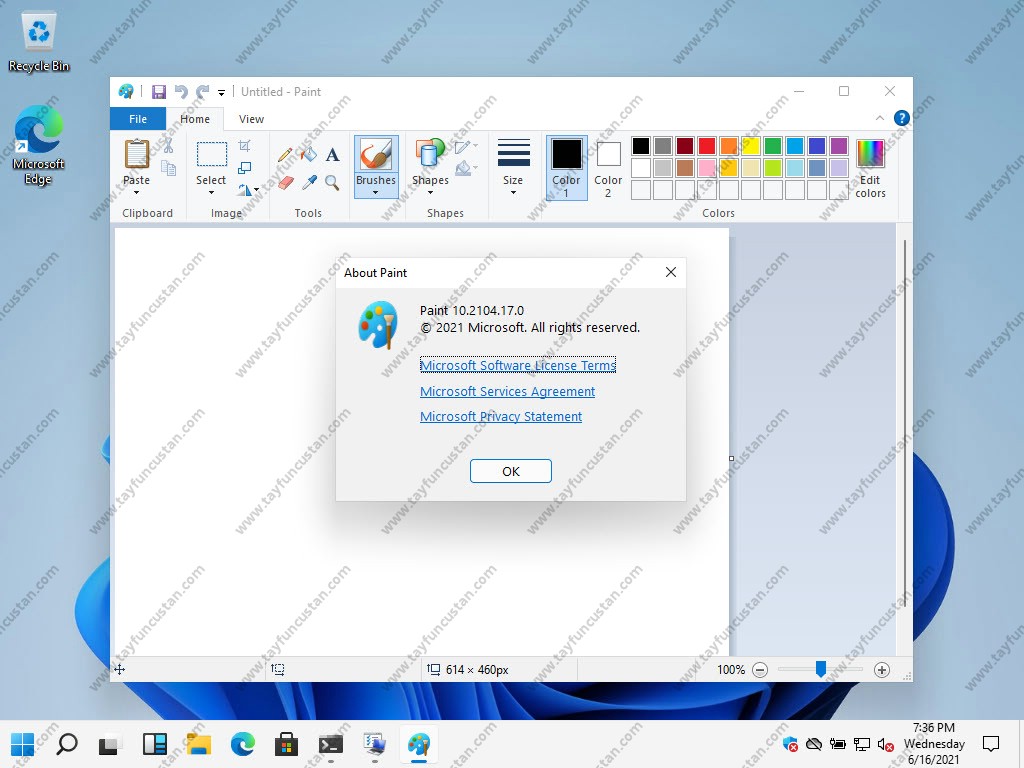Select the Magnifier tool
1024x768 pixels.
[x=332, y=183]
